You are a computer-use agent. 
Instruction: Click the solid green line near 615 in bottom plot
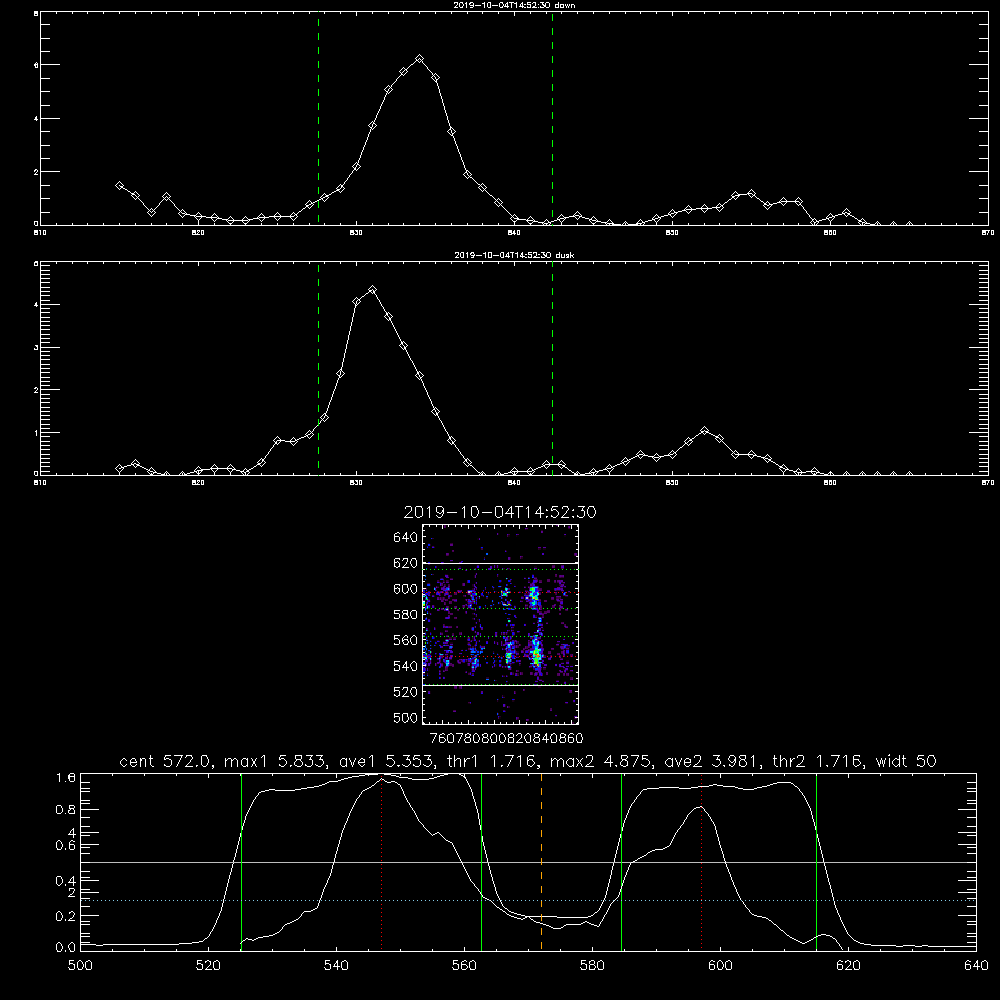(x=816, y=862)
